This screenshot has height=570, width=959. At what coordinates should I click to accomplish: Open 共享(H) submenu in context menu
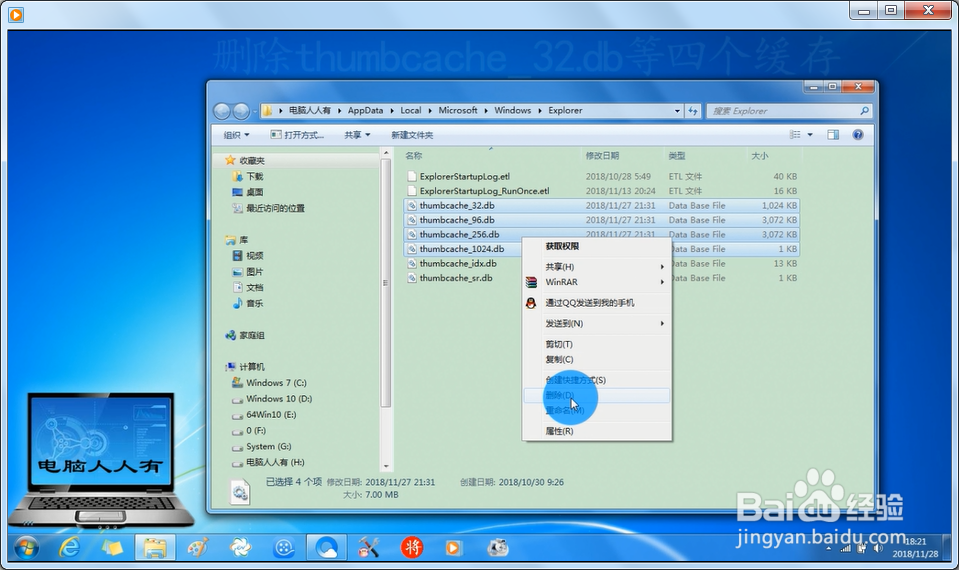(596, 267)
